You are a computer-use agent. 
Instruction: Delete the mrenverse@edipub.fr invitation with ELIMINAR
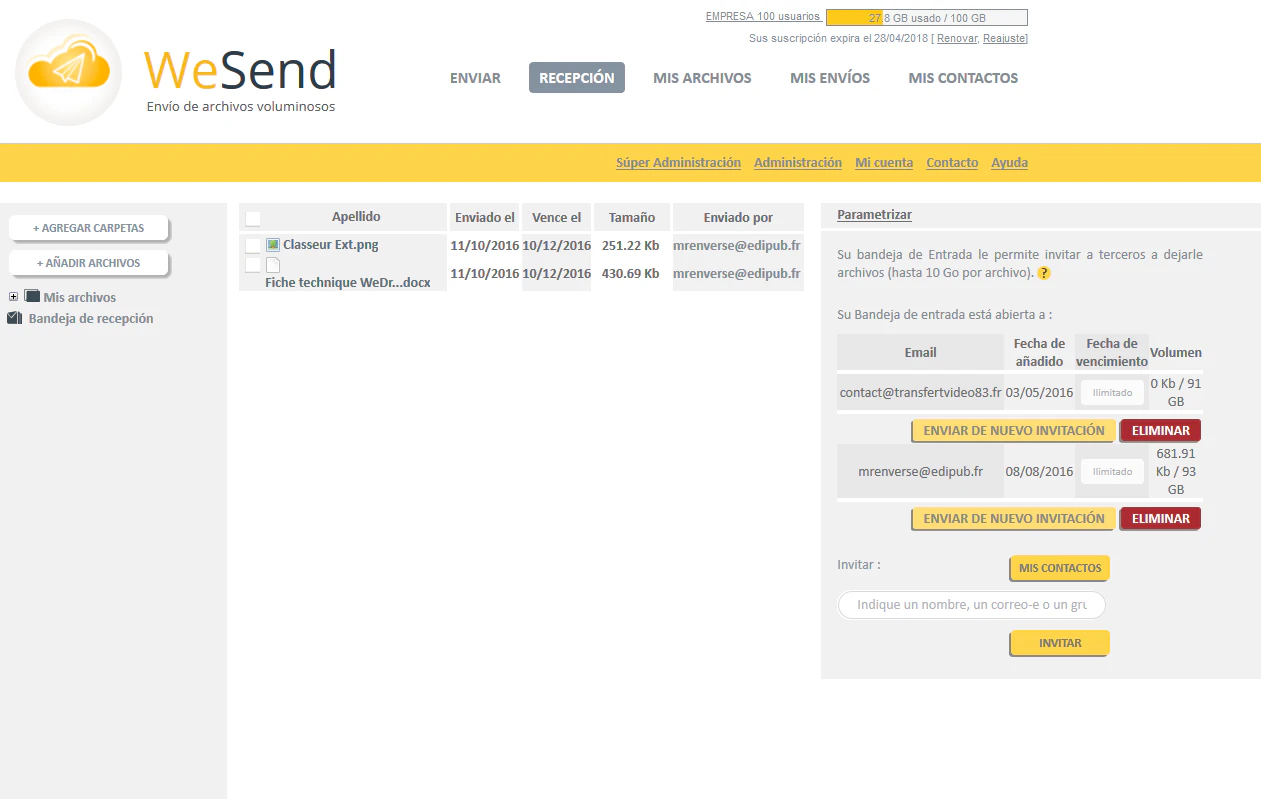click(x=1160, y=519)
